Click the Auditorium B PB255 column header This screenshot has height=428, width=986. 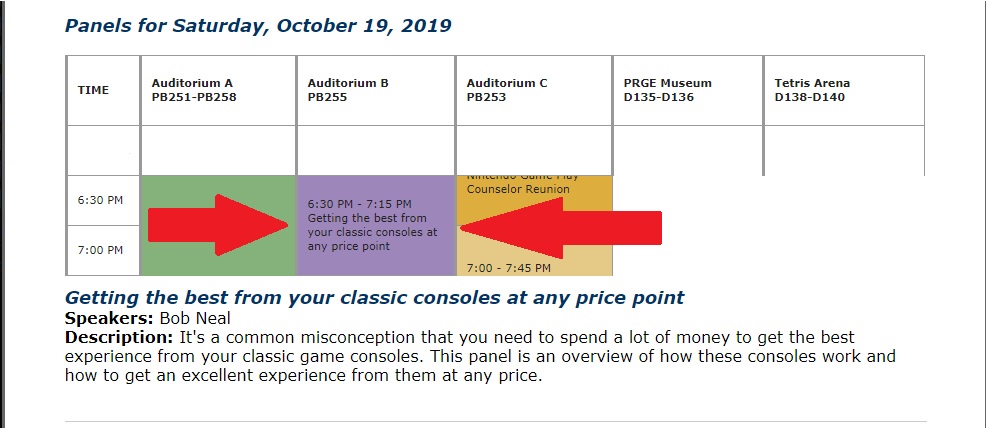(x=375, y=91)
